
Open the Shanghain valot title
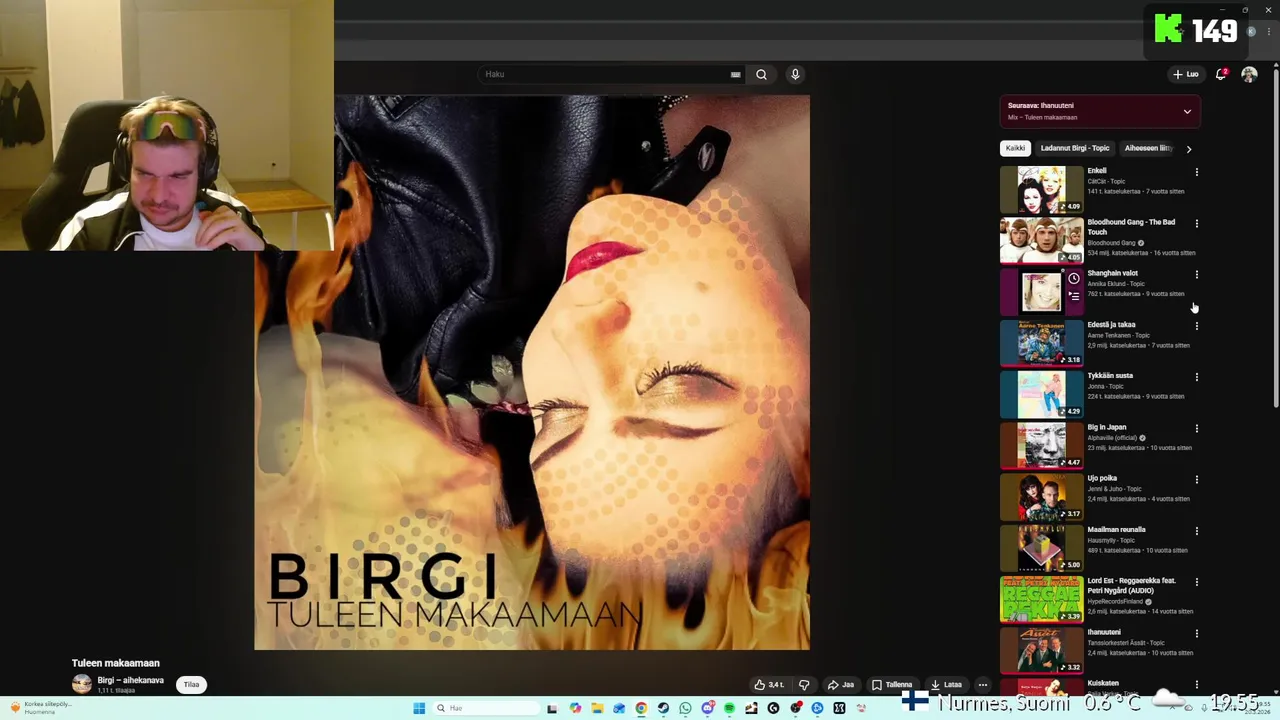pos(1112,273)
